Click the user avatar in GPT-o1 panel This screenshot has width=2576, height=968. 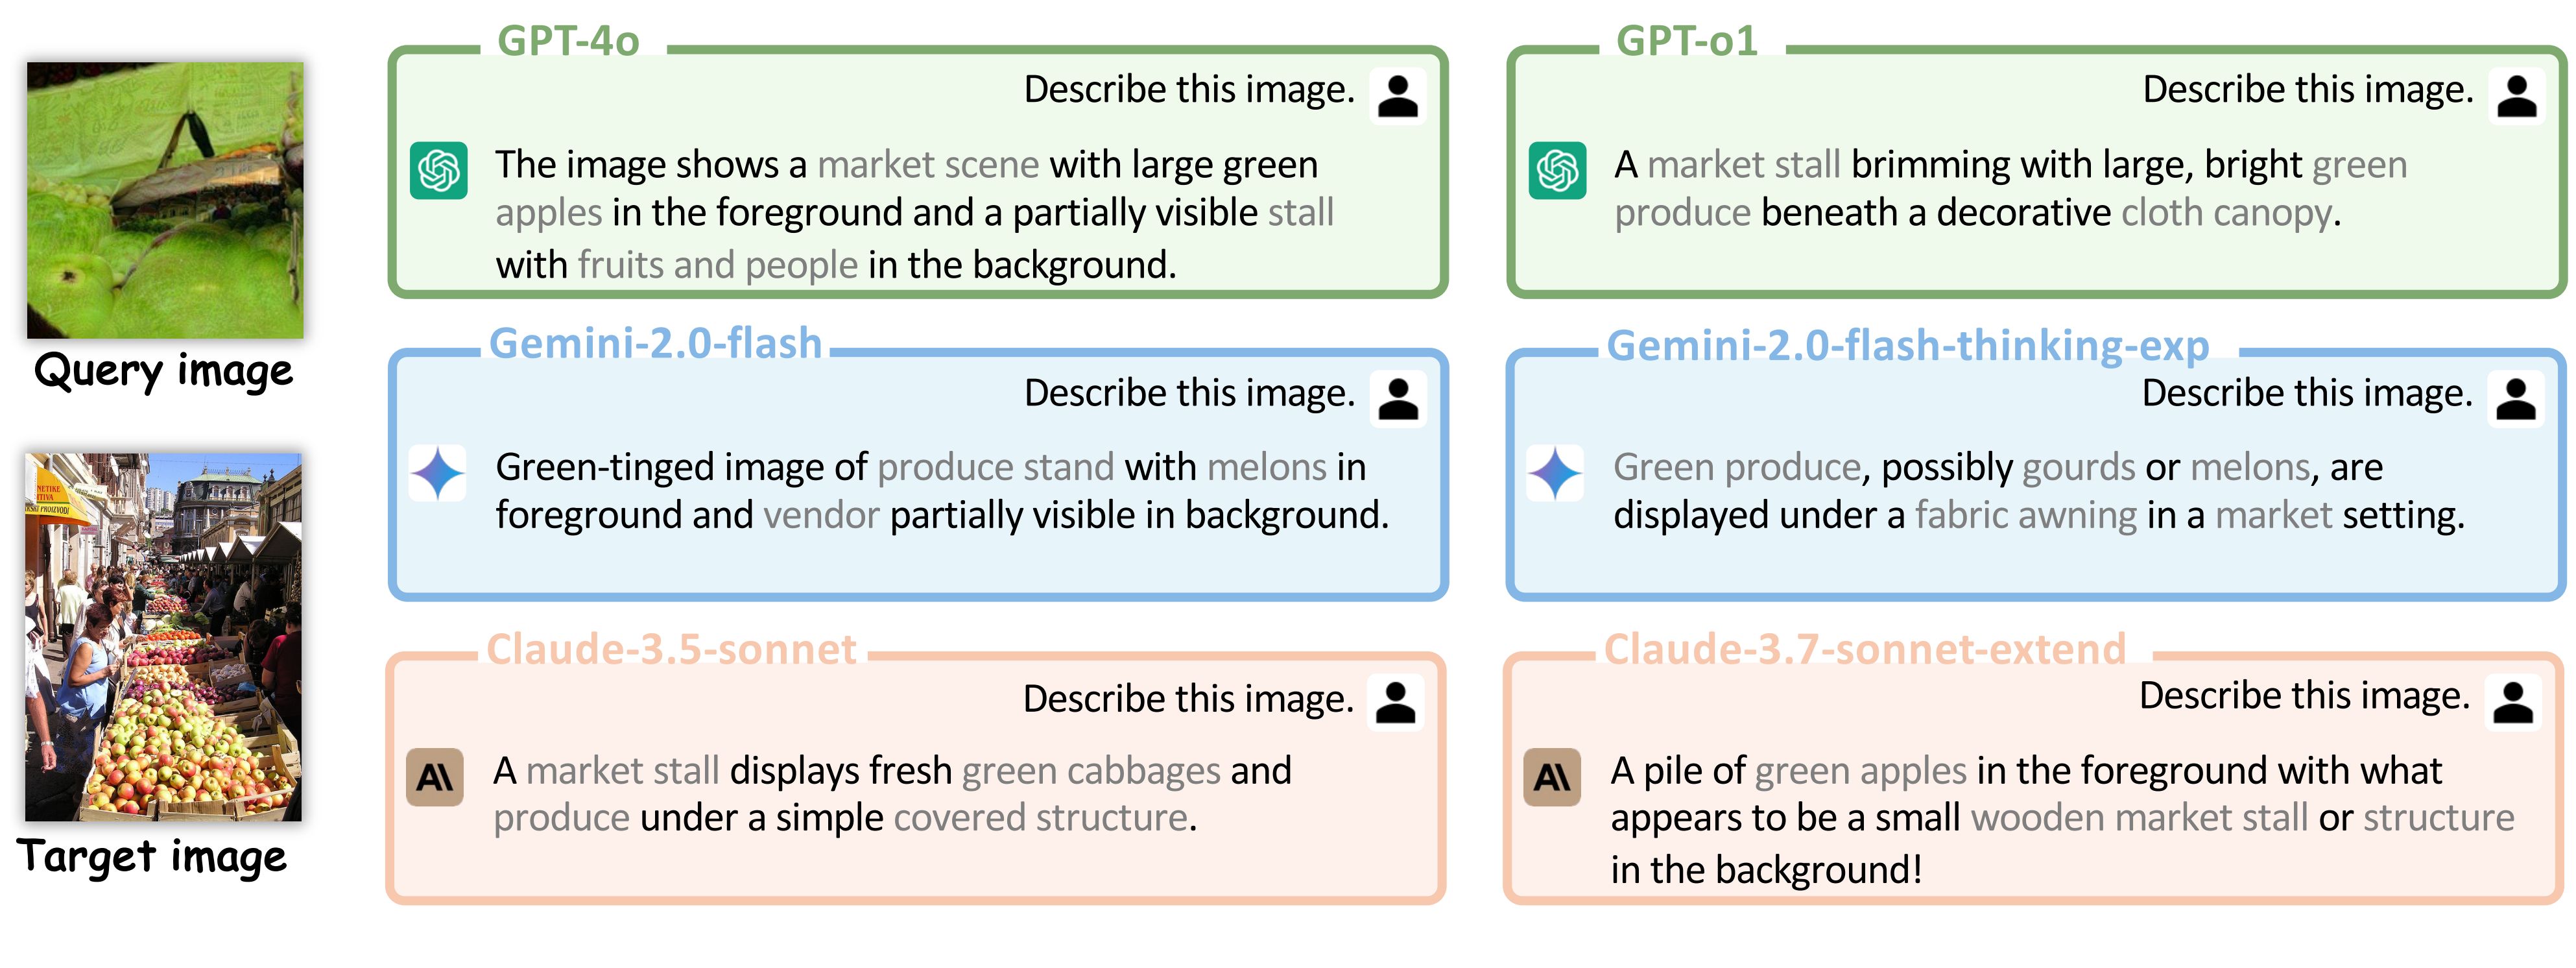coord(2517,96)
